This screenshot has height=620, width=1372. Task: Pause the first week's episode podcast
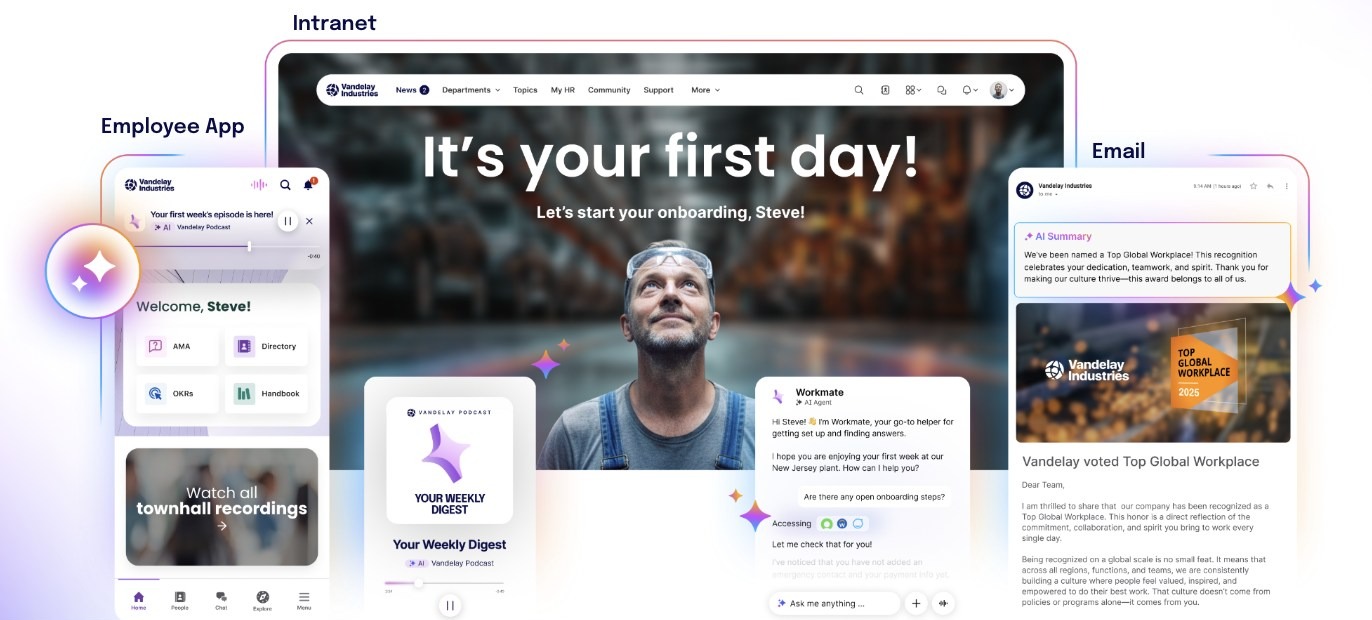(x=288, y=221)
